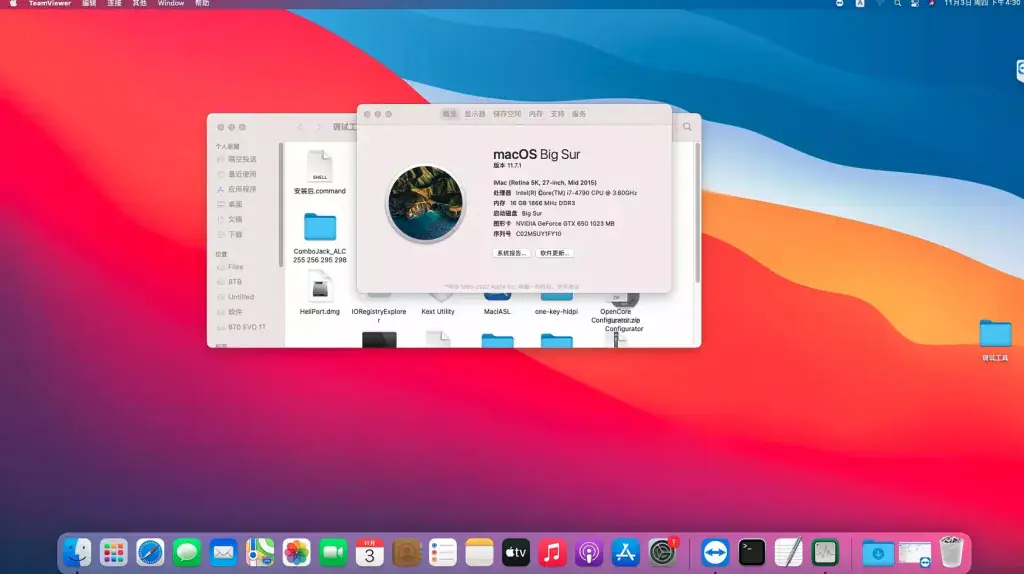The image size is (1024, 574).
Task: Open TextEdit in the Dock
Action: coord(788,552)
